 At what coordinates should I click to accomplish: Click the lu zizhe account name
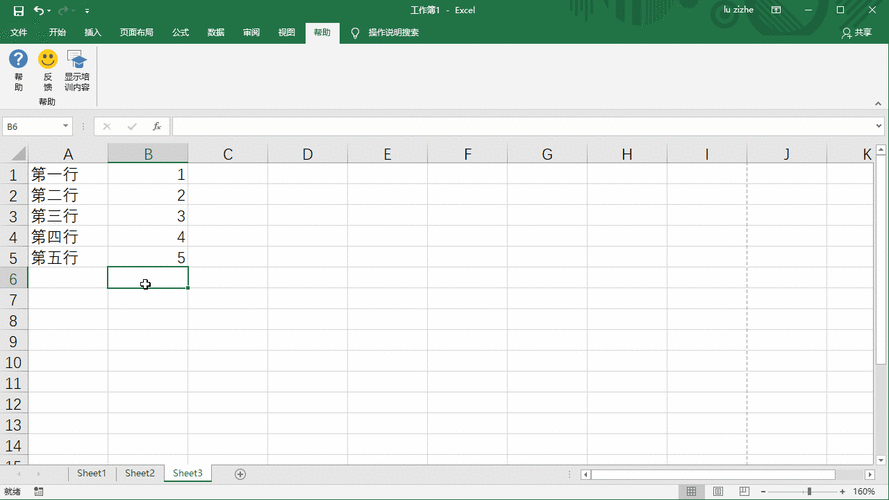(738, 10)
